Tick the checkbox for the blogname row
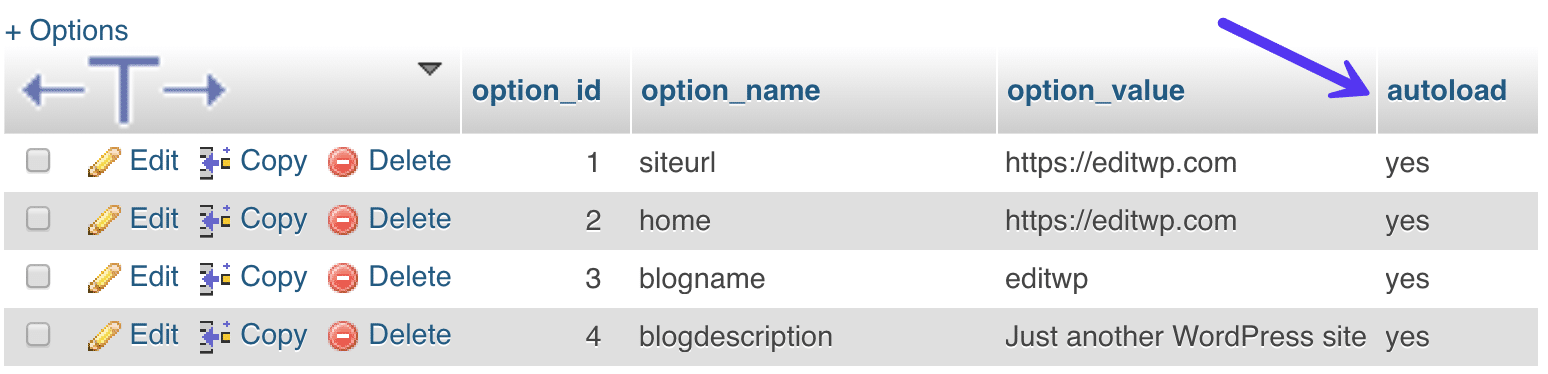1548x374 pixels. pyautogui.click(x=38, y=277)
